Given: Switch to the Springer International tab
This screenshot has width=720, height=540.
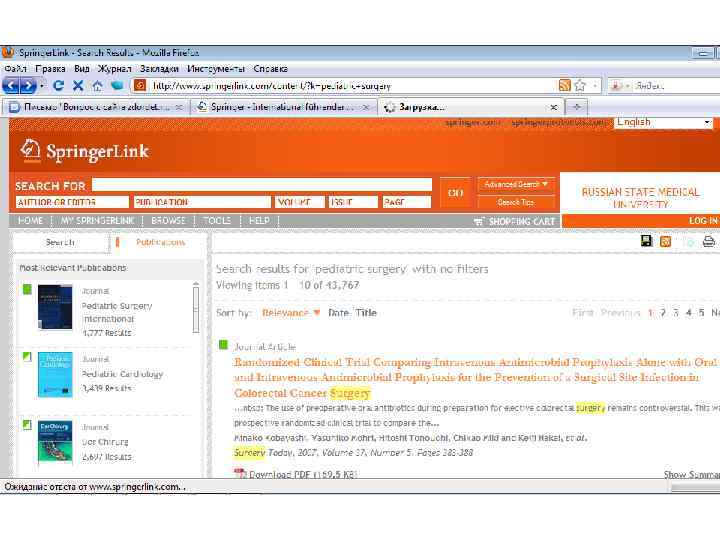Looking at the screenshot, I should tap(283, 107).
